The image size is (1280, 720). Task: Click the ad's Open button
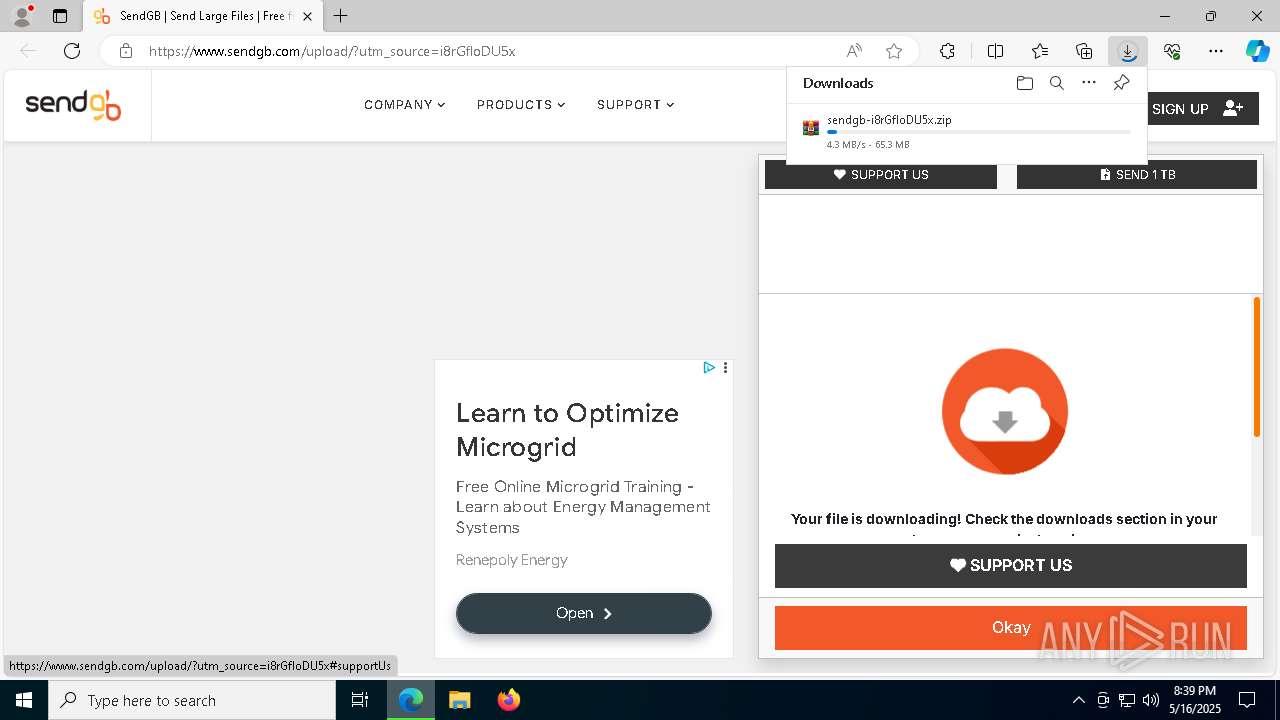click(584, 613)
